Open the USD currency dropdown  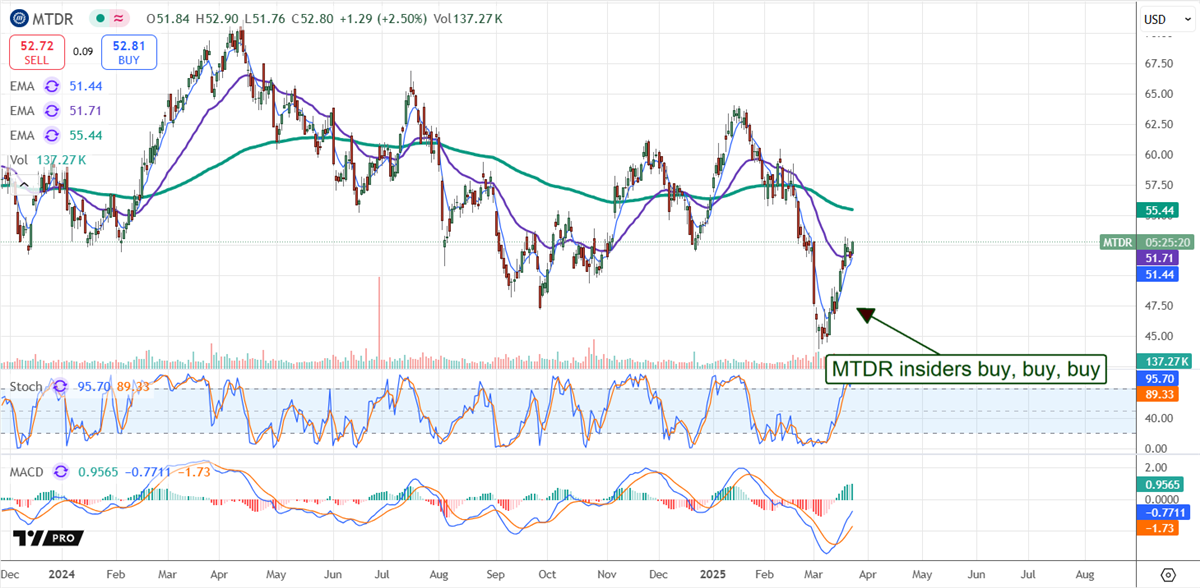click(x=1162, y=19)
